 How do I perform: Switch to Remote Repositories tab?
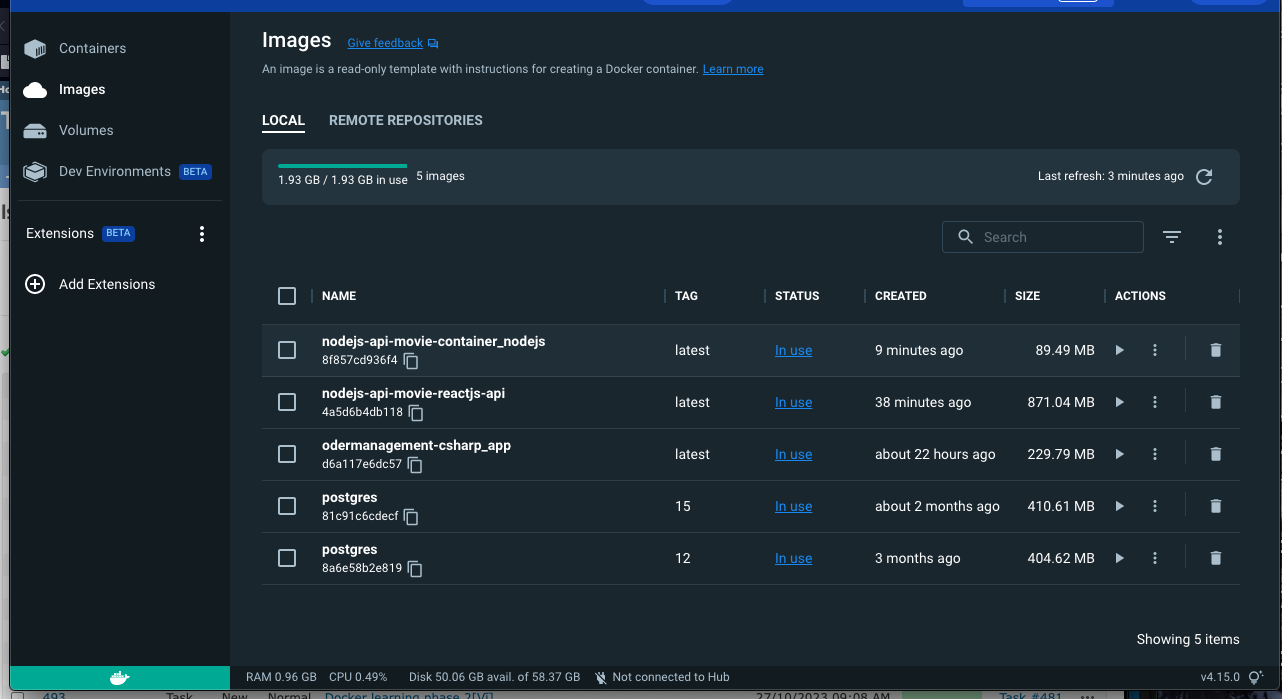pyautogui.click(x=405, y=120)
